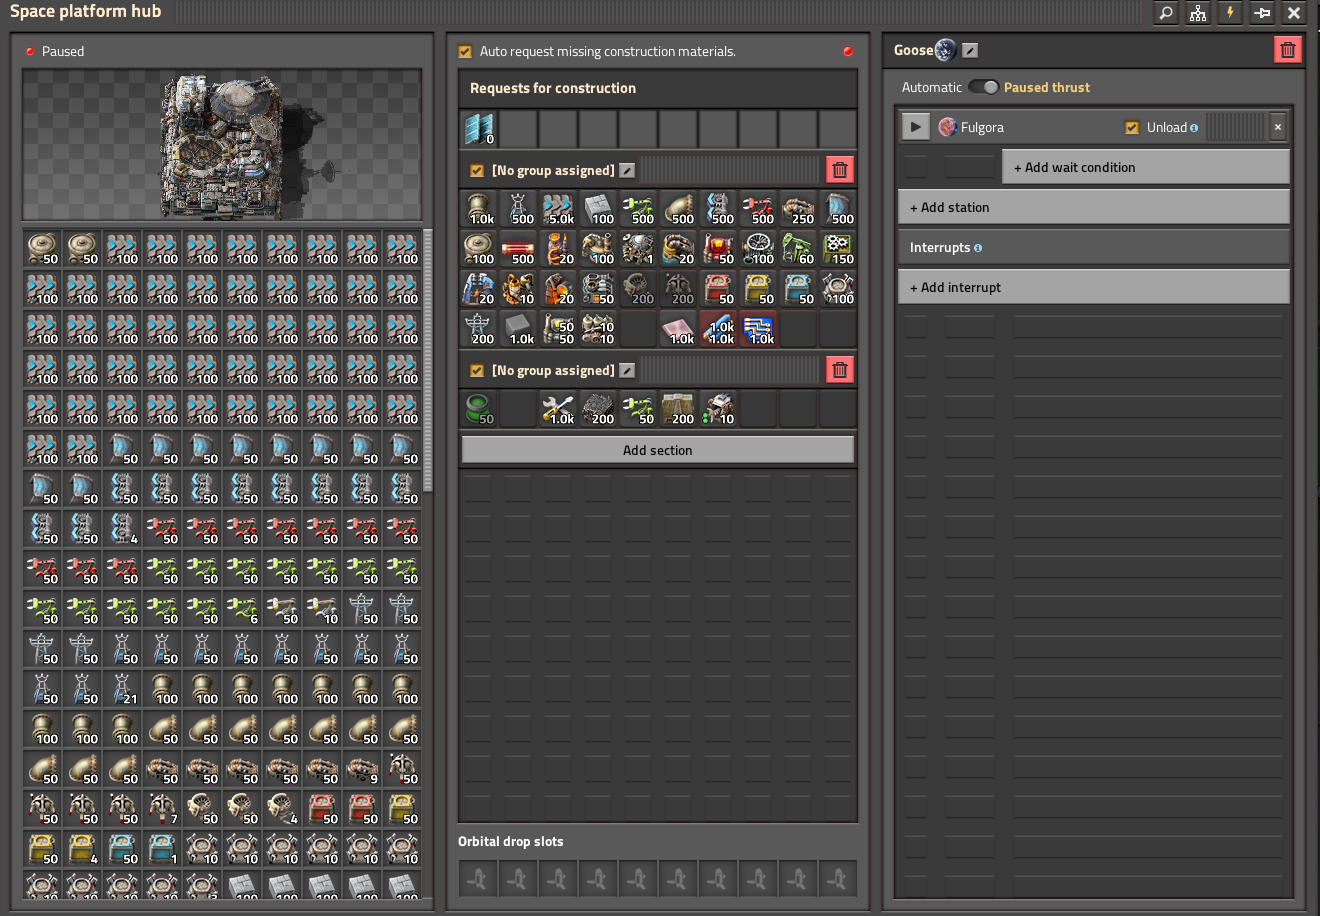Image resolution: width=1320 pixels, height=916 pixels.
Task: Click the Paused status label
Action: [x=63, y=51]
